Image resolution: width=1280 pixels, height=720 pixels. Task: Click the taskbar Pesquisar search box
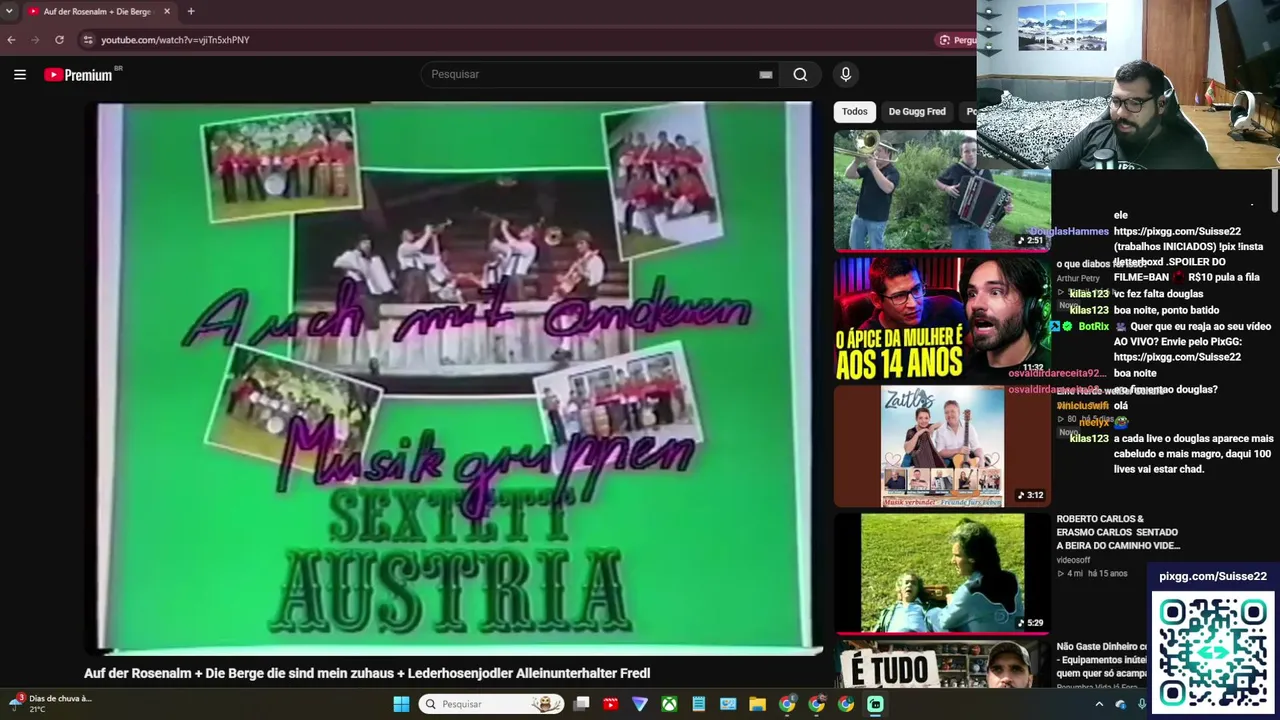click(x=490, y=704)
